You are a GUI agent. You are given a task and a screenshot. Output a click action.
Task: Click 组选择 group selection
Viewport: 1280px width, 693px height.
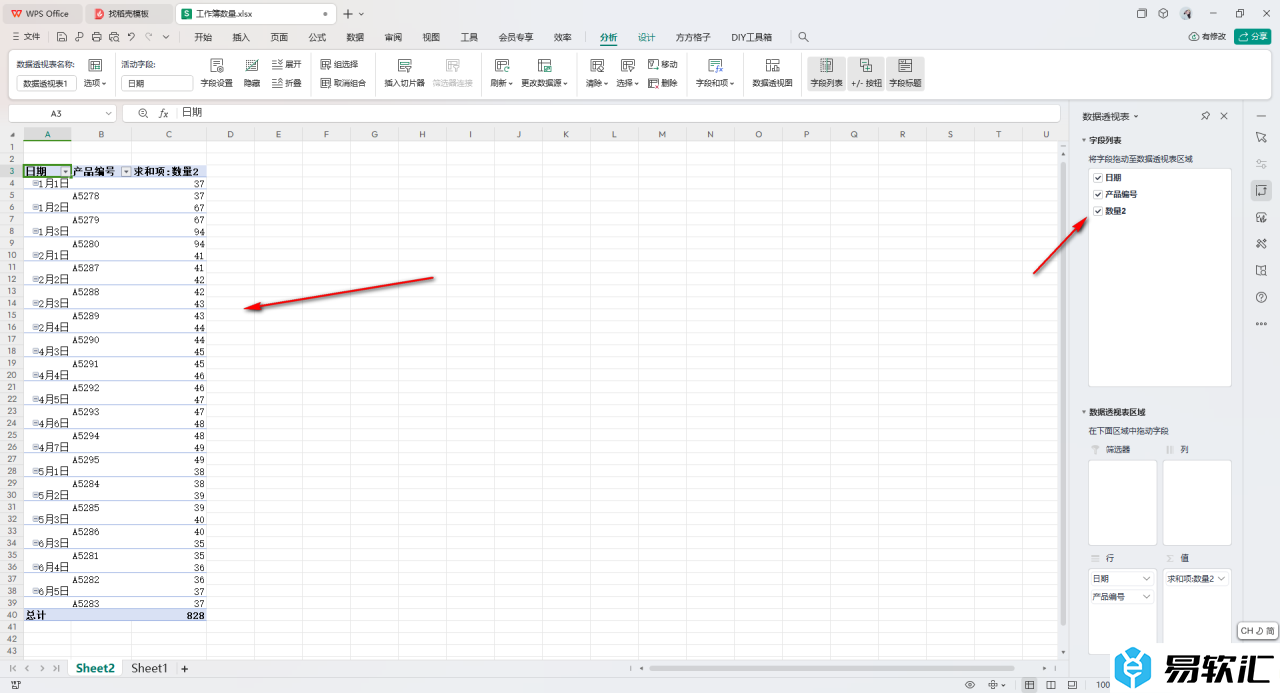[x=339, y=64]
